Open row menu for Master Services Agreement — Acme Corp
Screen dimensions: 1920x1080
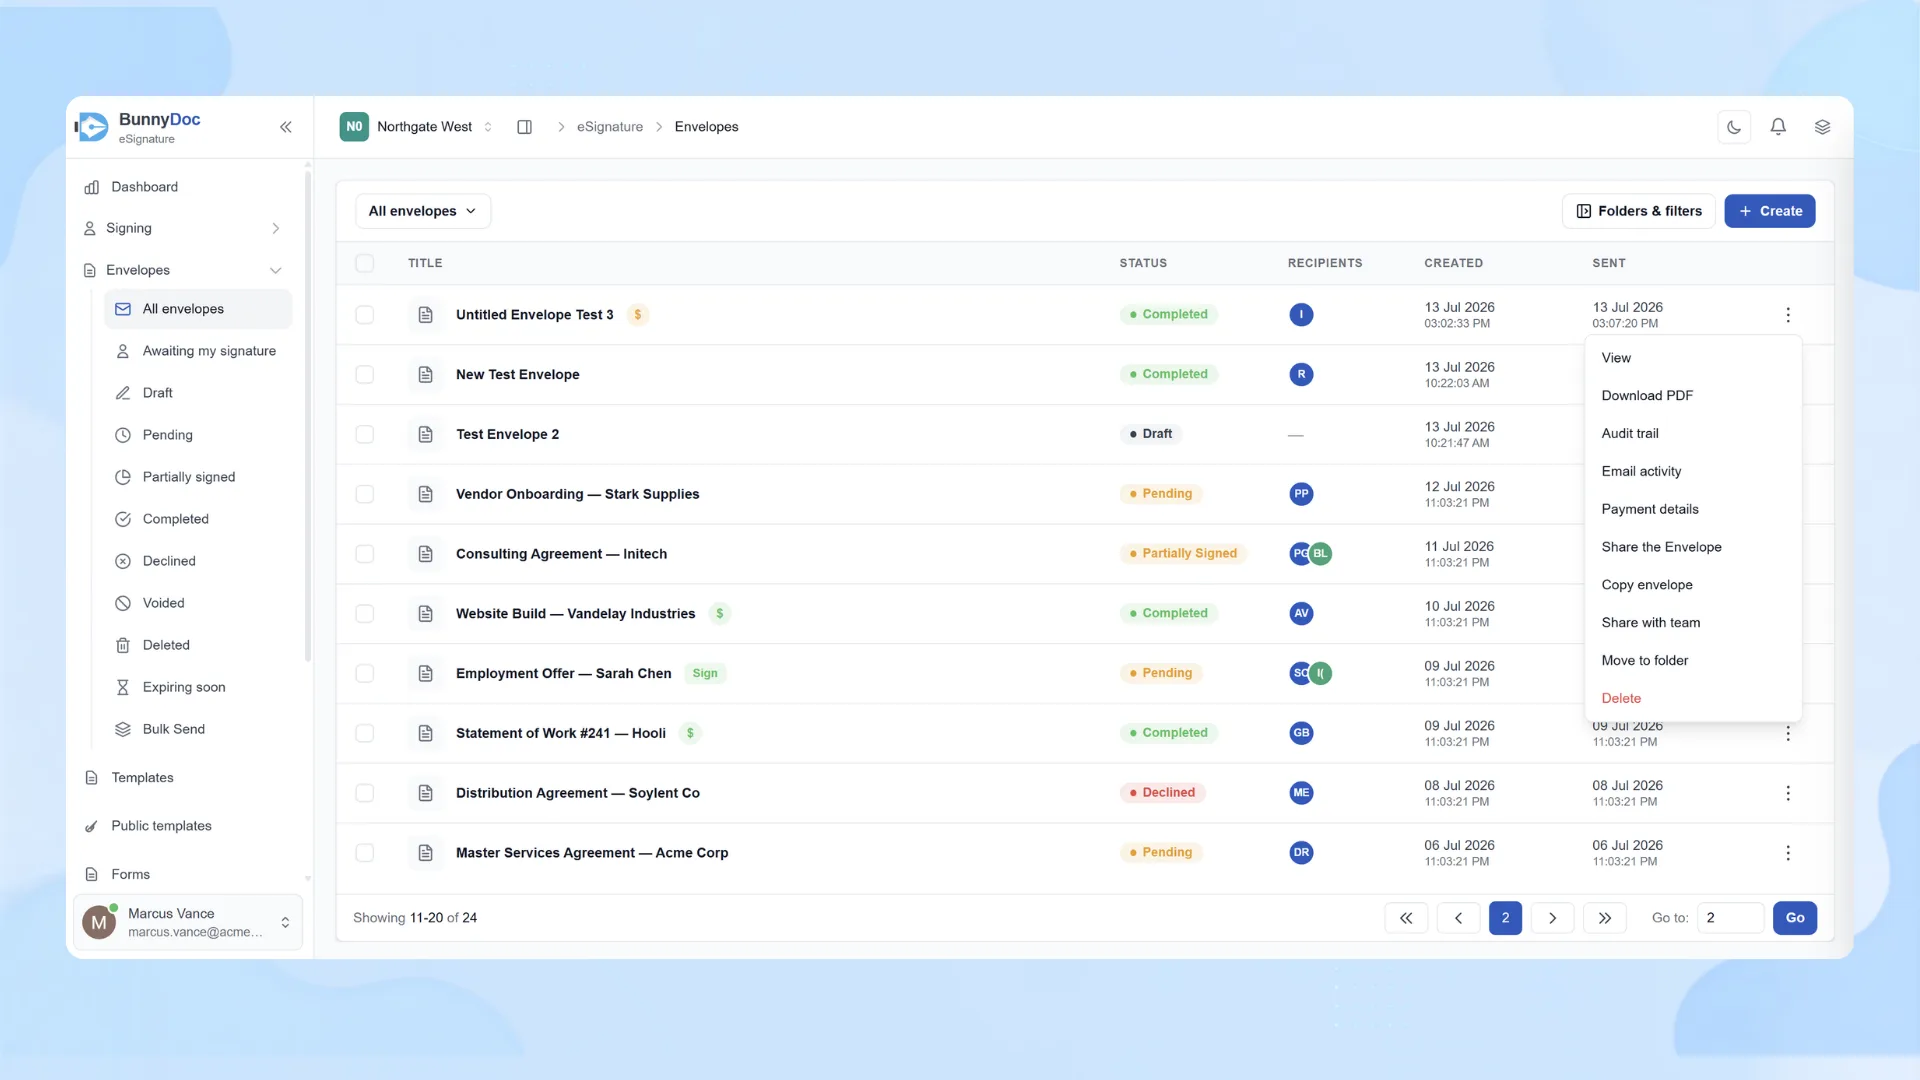(x=1788, y=853)
